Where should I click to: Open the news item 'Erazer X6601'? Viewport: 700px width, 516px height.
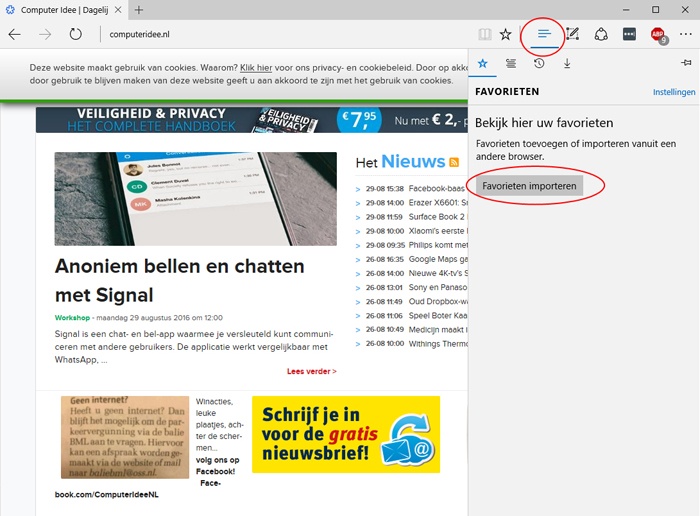[438, 203]
